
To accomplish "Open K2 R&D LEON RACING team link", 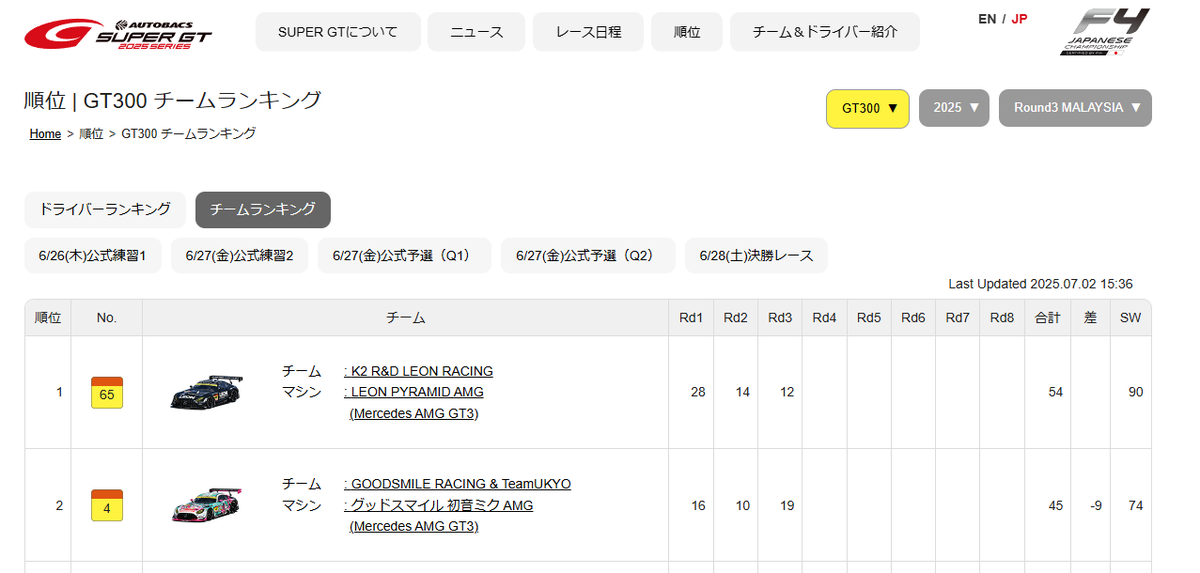I will coord(421,371).
